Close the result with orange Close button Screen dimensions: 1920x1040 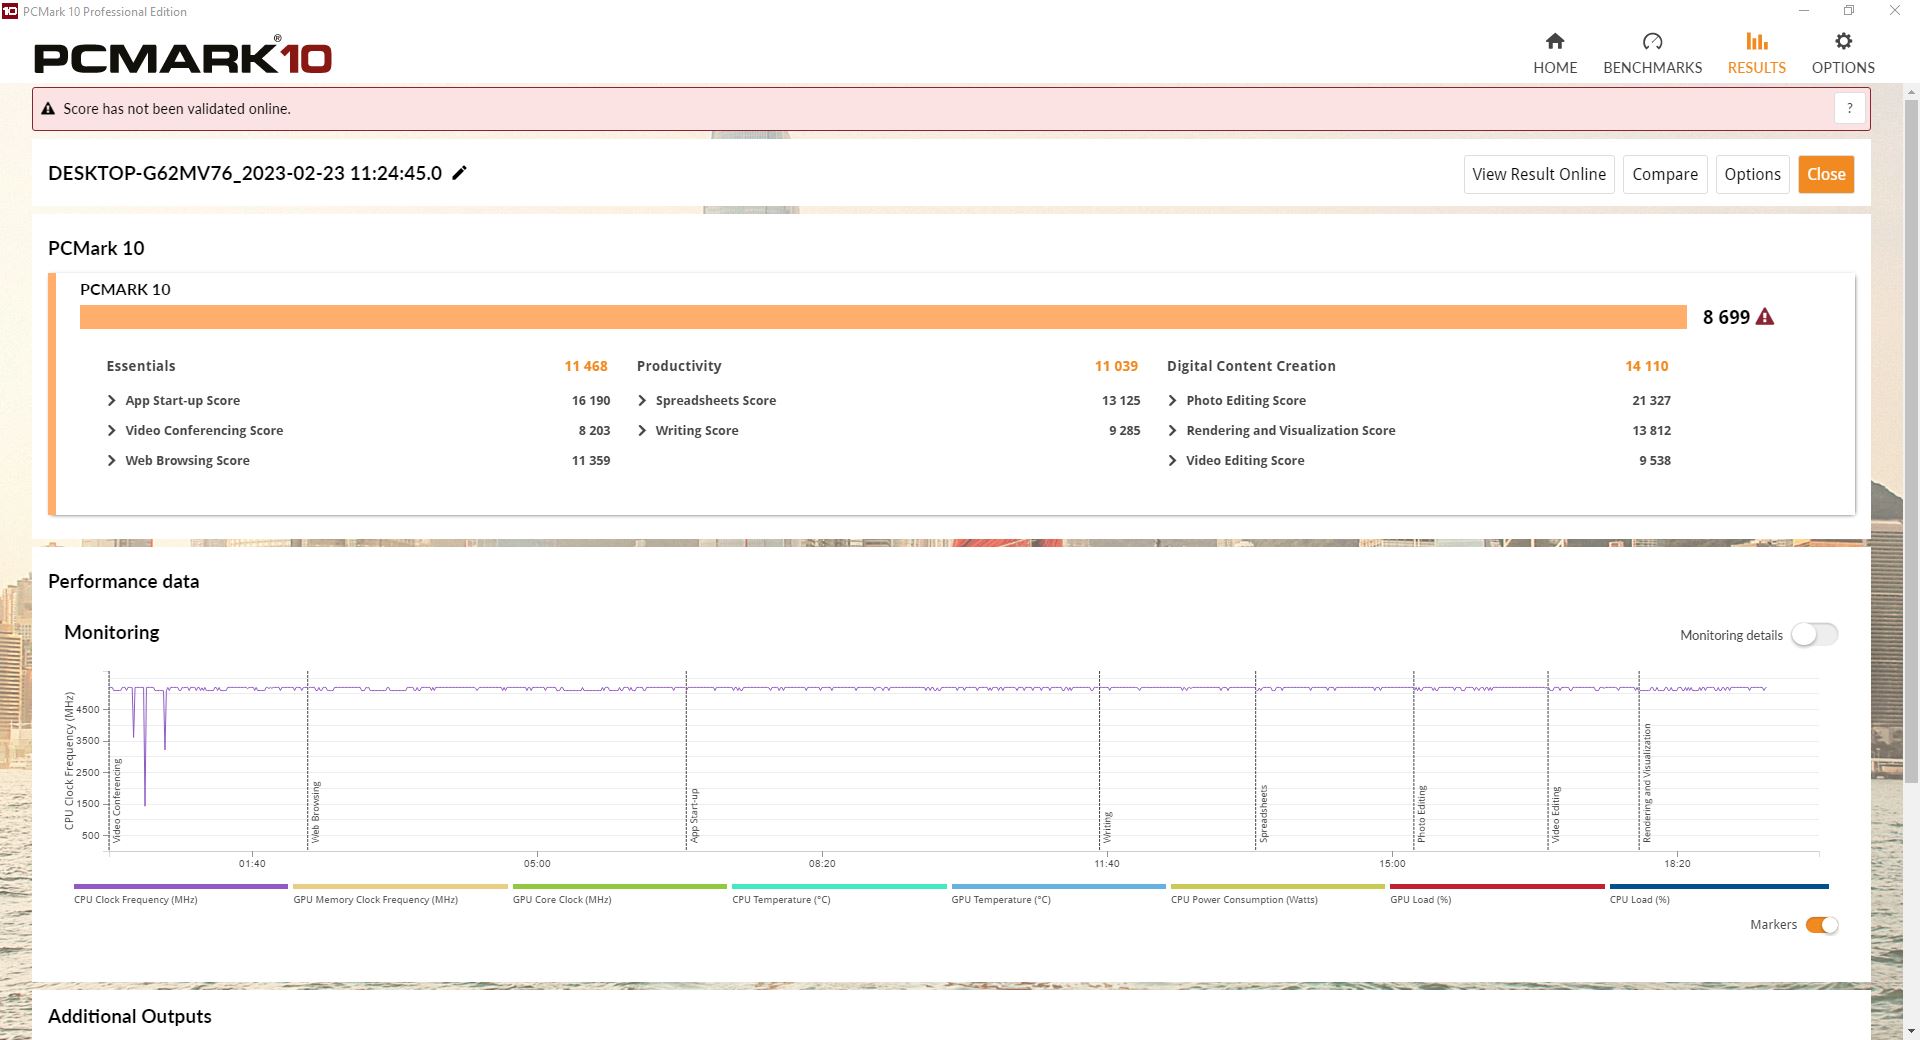coord(1826,174)
